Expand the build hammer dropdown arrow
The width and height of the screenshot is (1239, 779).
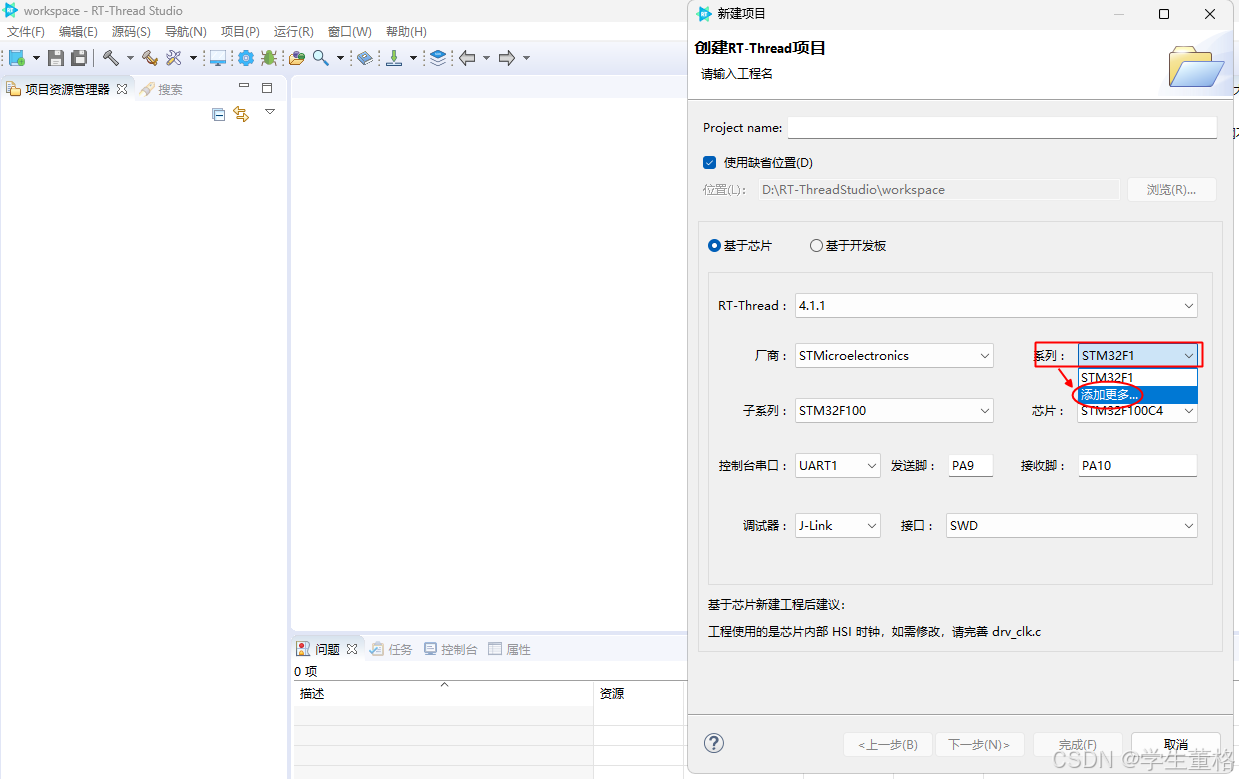pyautogui.click(x=129, y=58)
